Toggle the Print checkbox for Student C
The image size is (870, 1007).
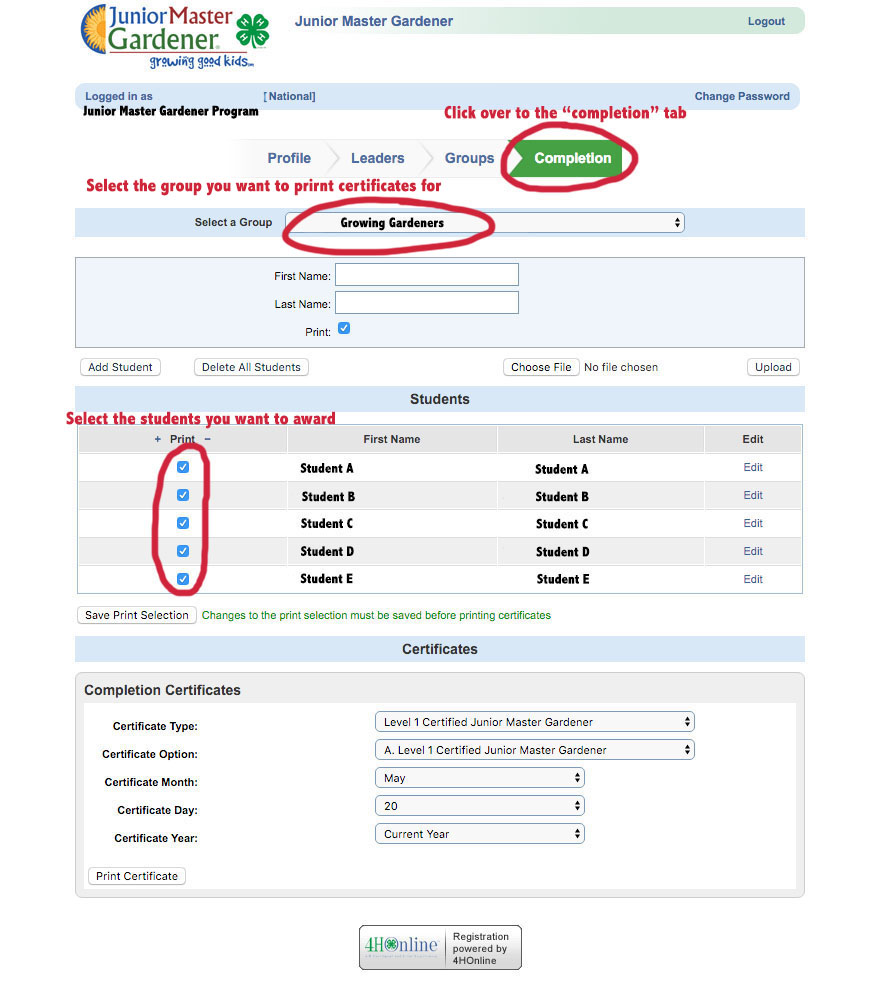pos(183,523)
